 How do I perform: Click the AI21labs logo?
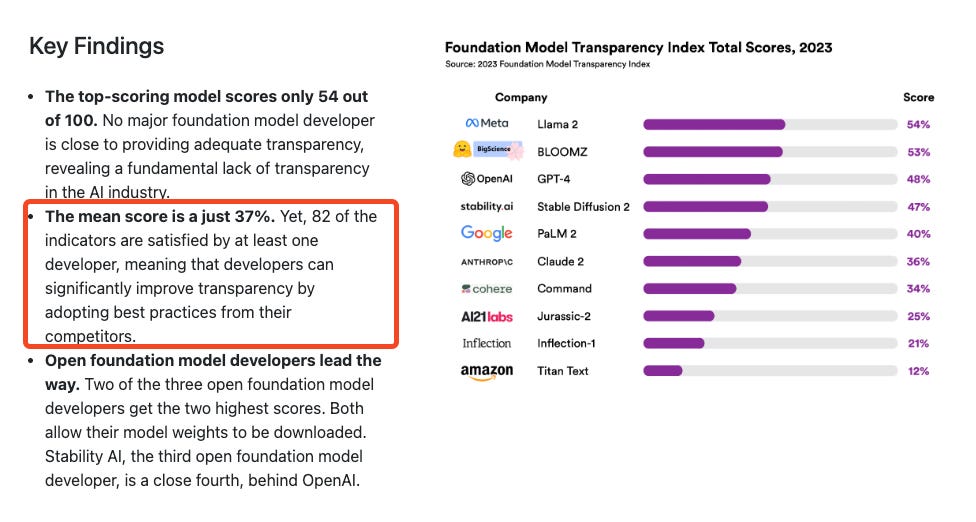click(x=486, y=316)
